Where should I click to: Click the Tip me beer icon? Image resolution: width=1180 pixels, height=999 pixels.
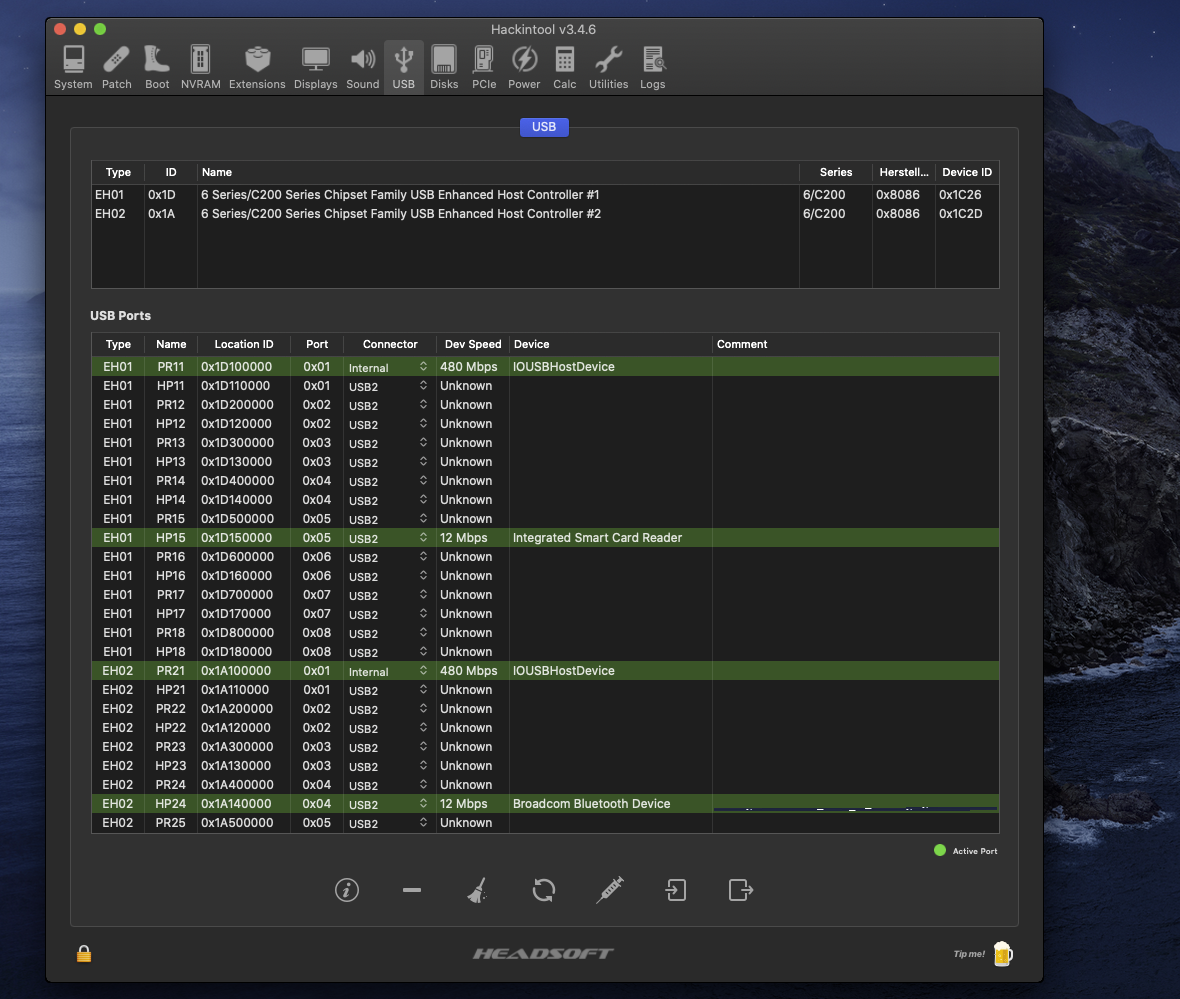point(1002,954)
